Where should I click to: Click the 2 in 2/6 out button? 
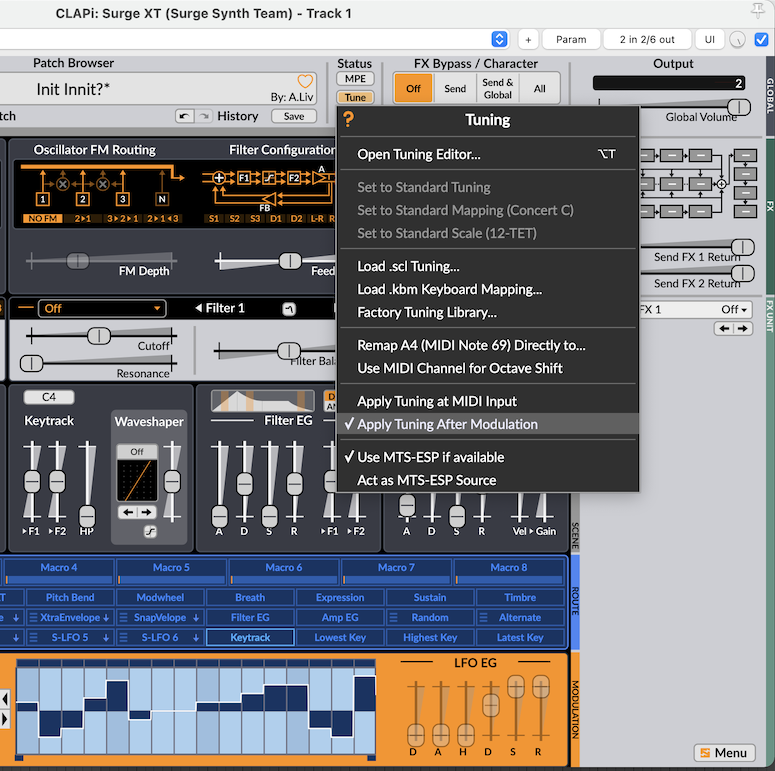tap(647, 40)
